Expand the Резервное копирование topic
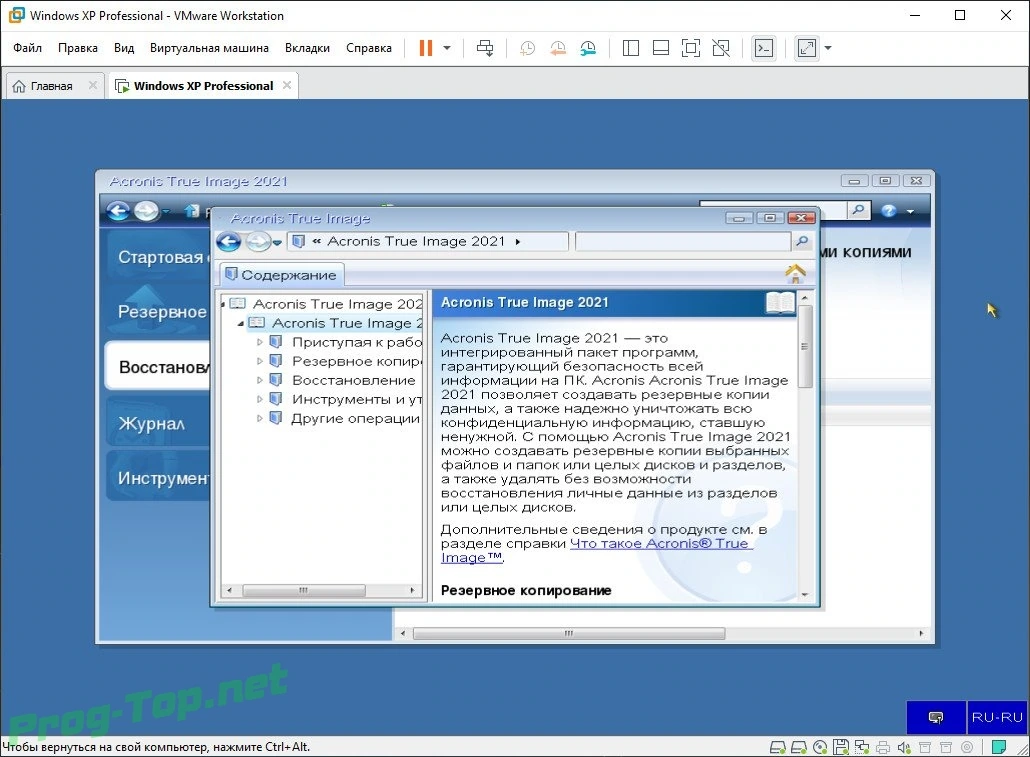1030x757 pixels. point(259,361)
